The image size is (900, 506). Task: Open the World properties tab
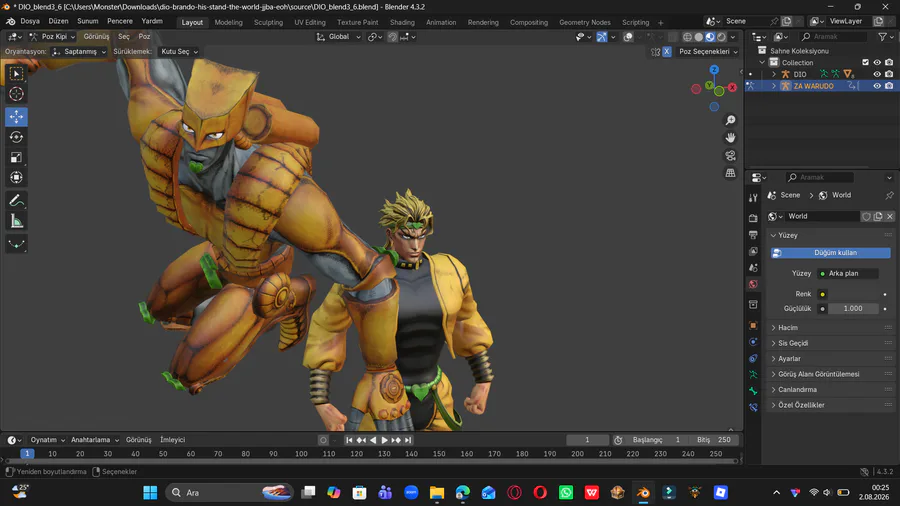point(753,285)
